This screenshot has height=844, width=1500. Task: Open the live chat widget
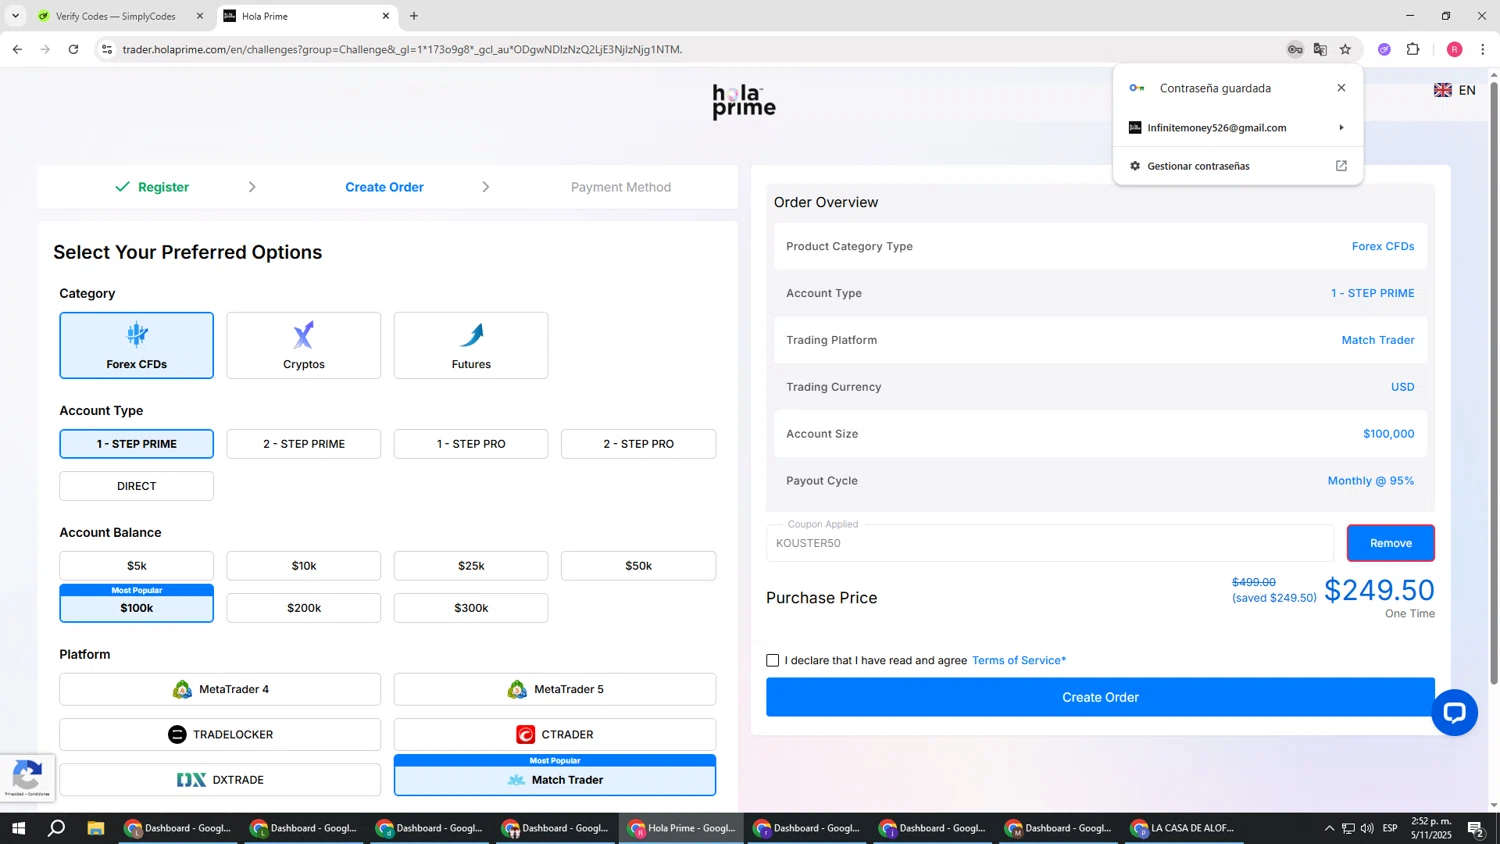(x=1454, y=713)
